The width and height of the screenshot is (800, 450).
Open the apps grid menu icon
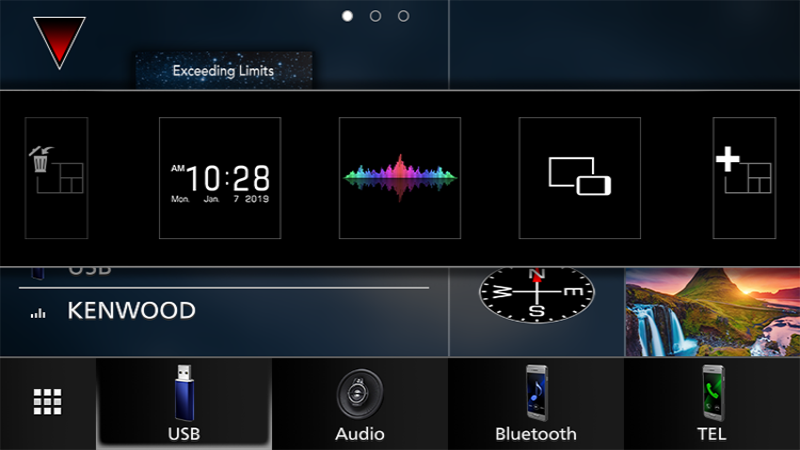48,402
